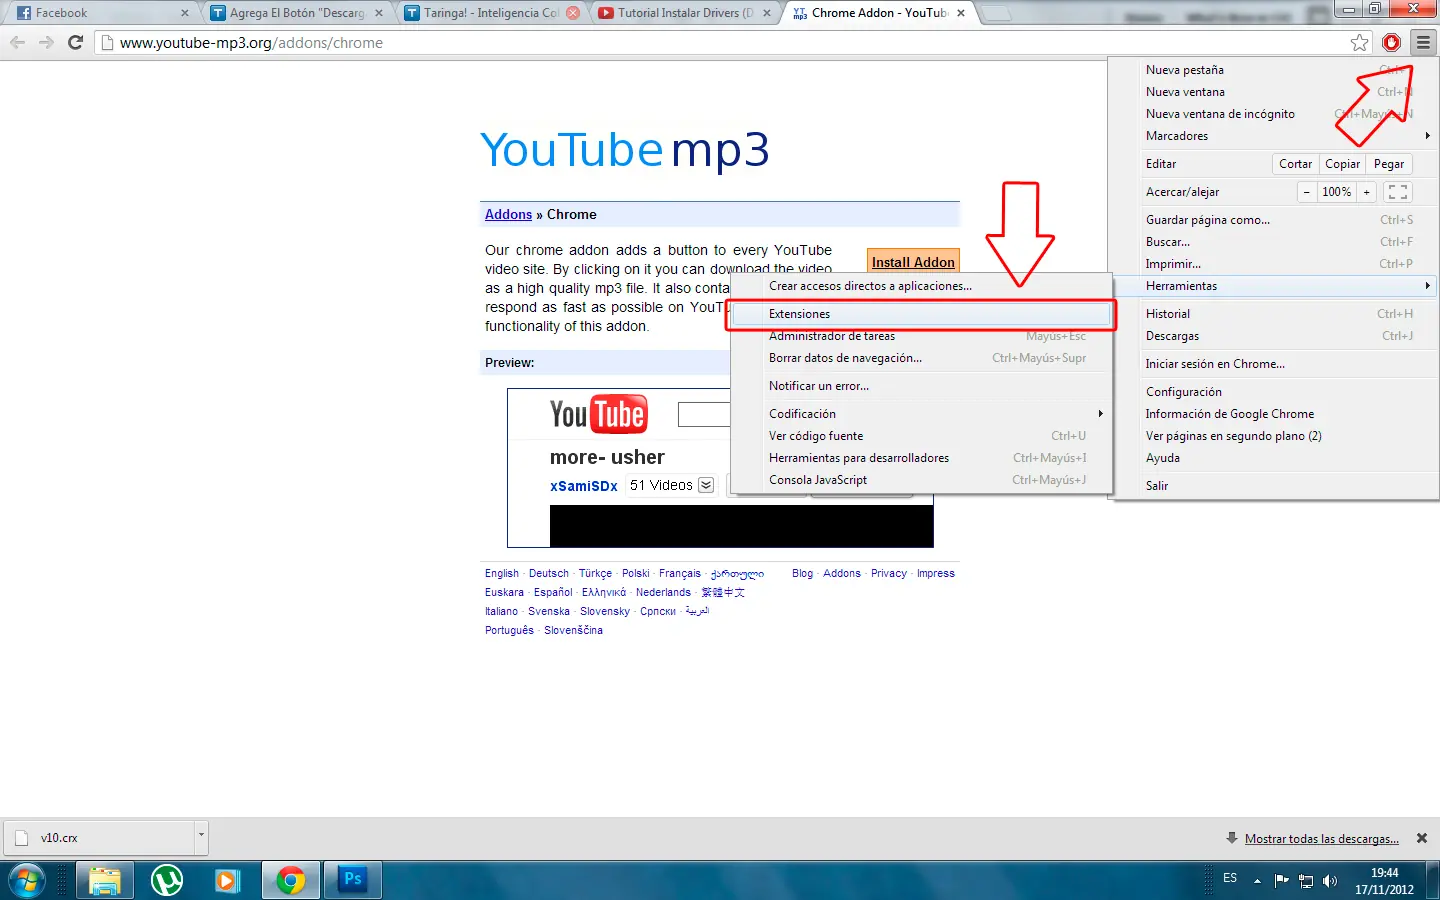Reload the page with refresh icon
This screenshot has height=900, width=1440.
tap(75, 42)
